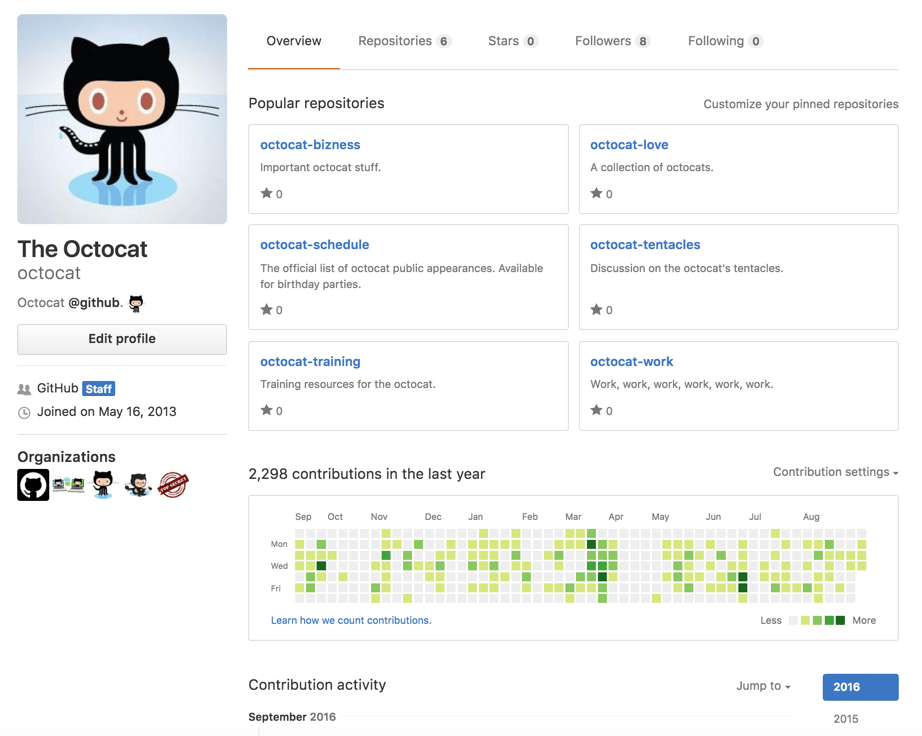
Task: Click the Edit profile button
Action: tap(122, 339)
